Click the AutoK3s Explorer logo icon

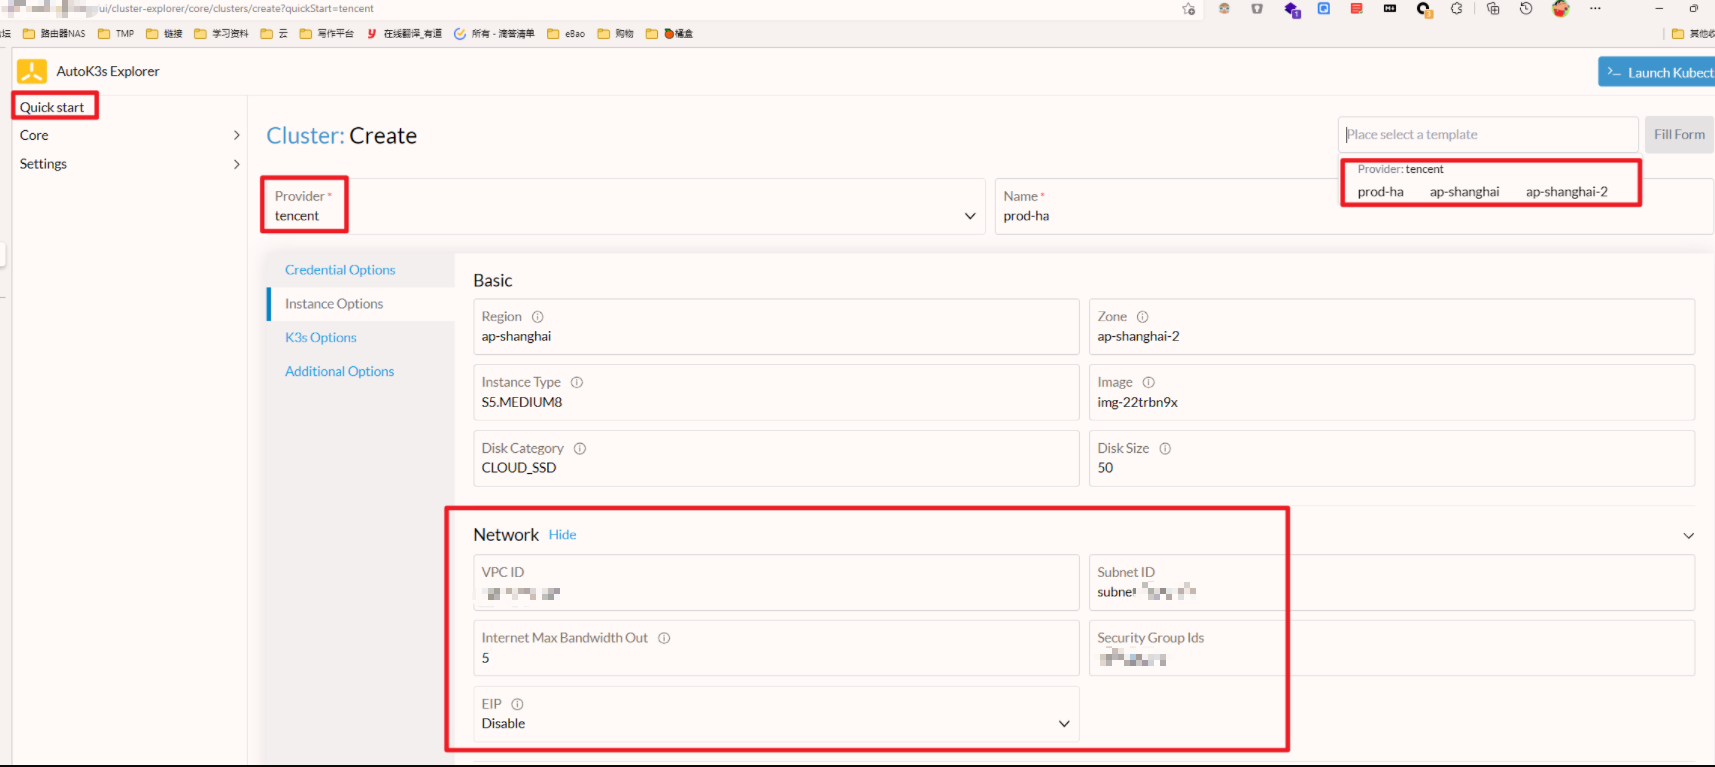pyautogui.click(x=32, y=71)
